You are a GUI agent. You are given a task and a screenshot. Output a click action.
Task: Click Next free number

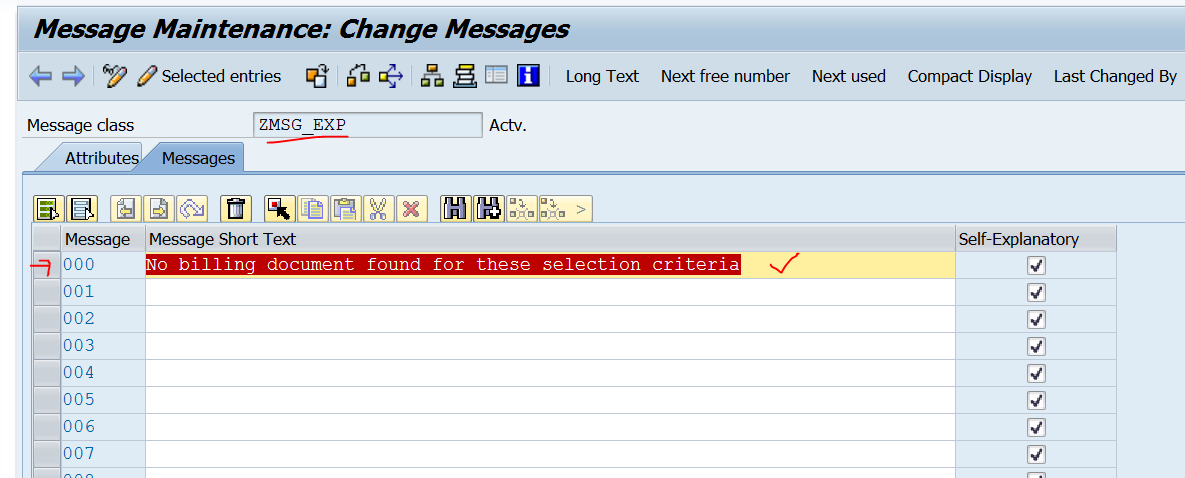726,76
